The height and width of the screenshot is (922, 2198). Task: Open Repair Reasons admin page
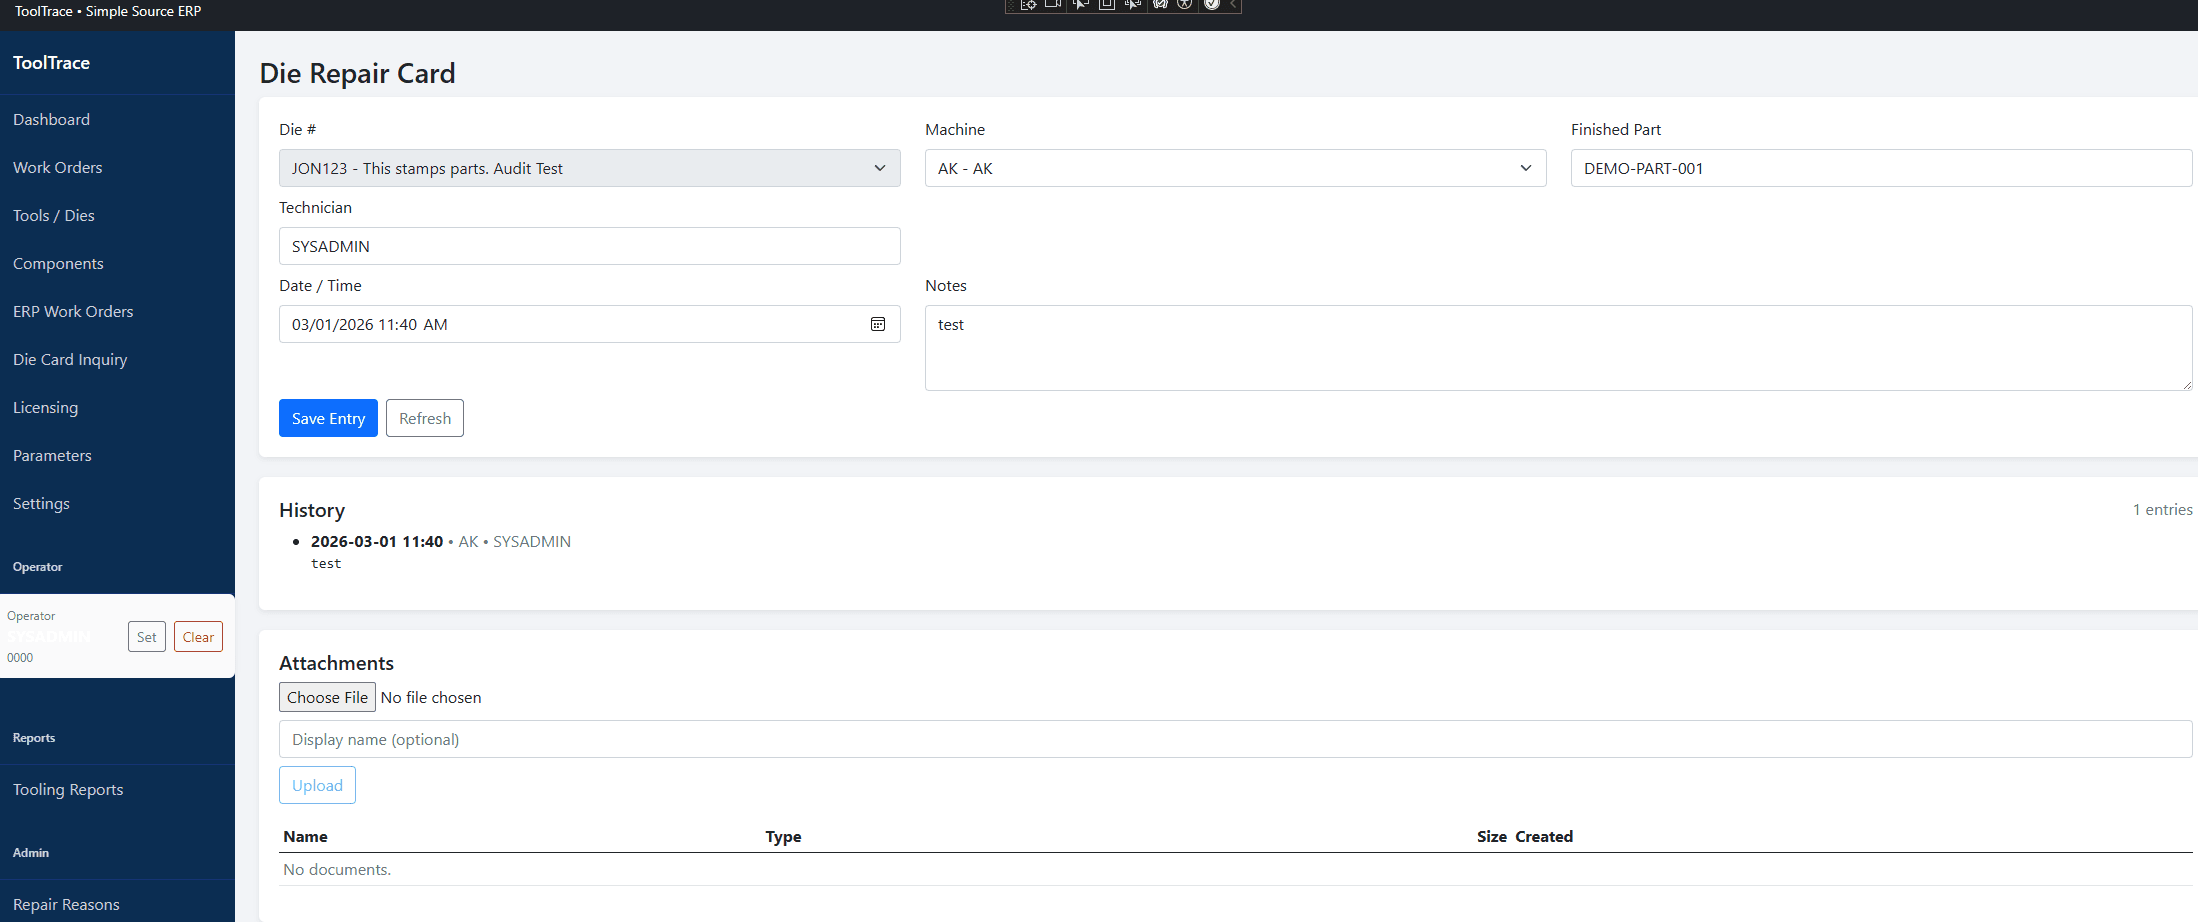pyautogui.click(x=66, y=904)
